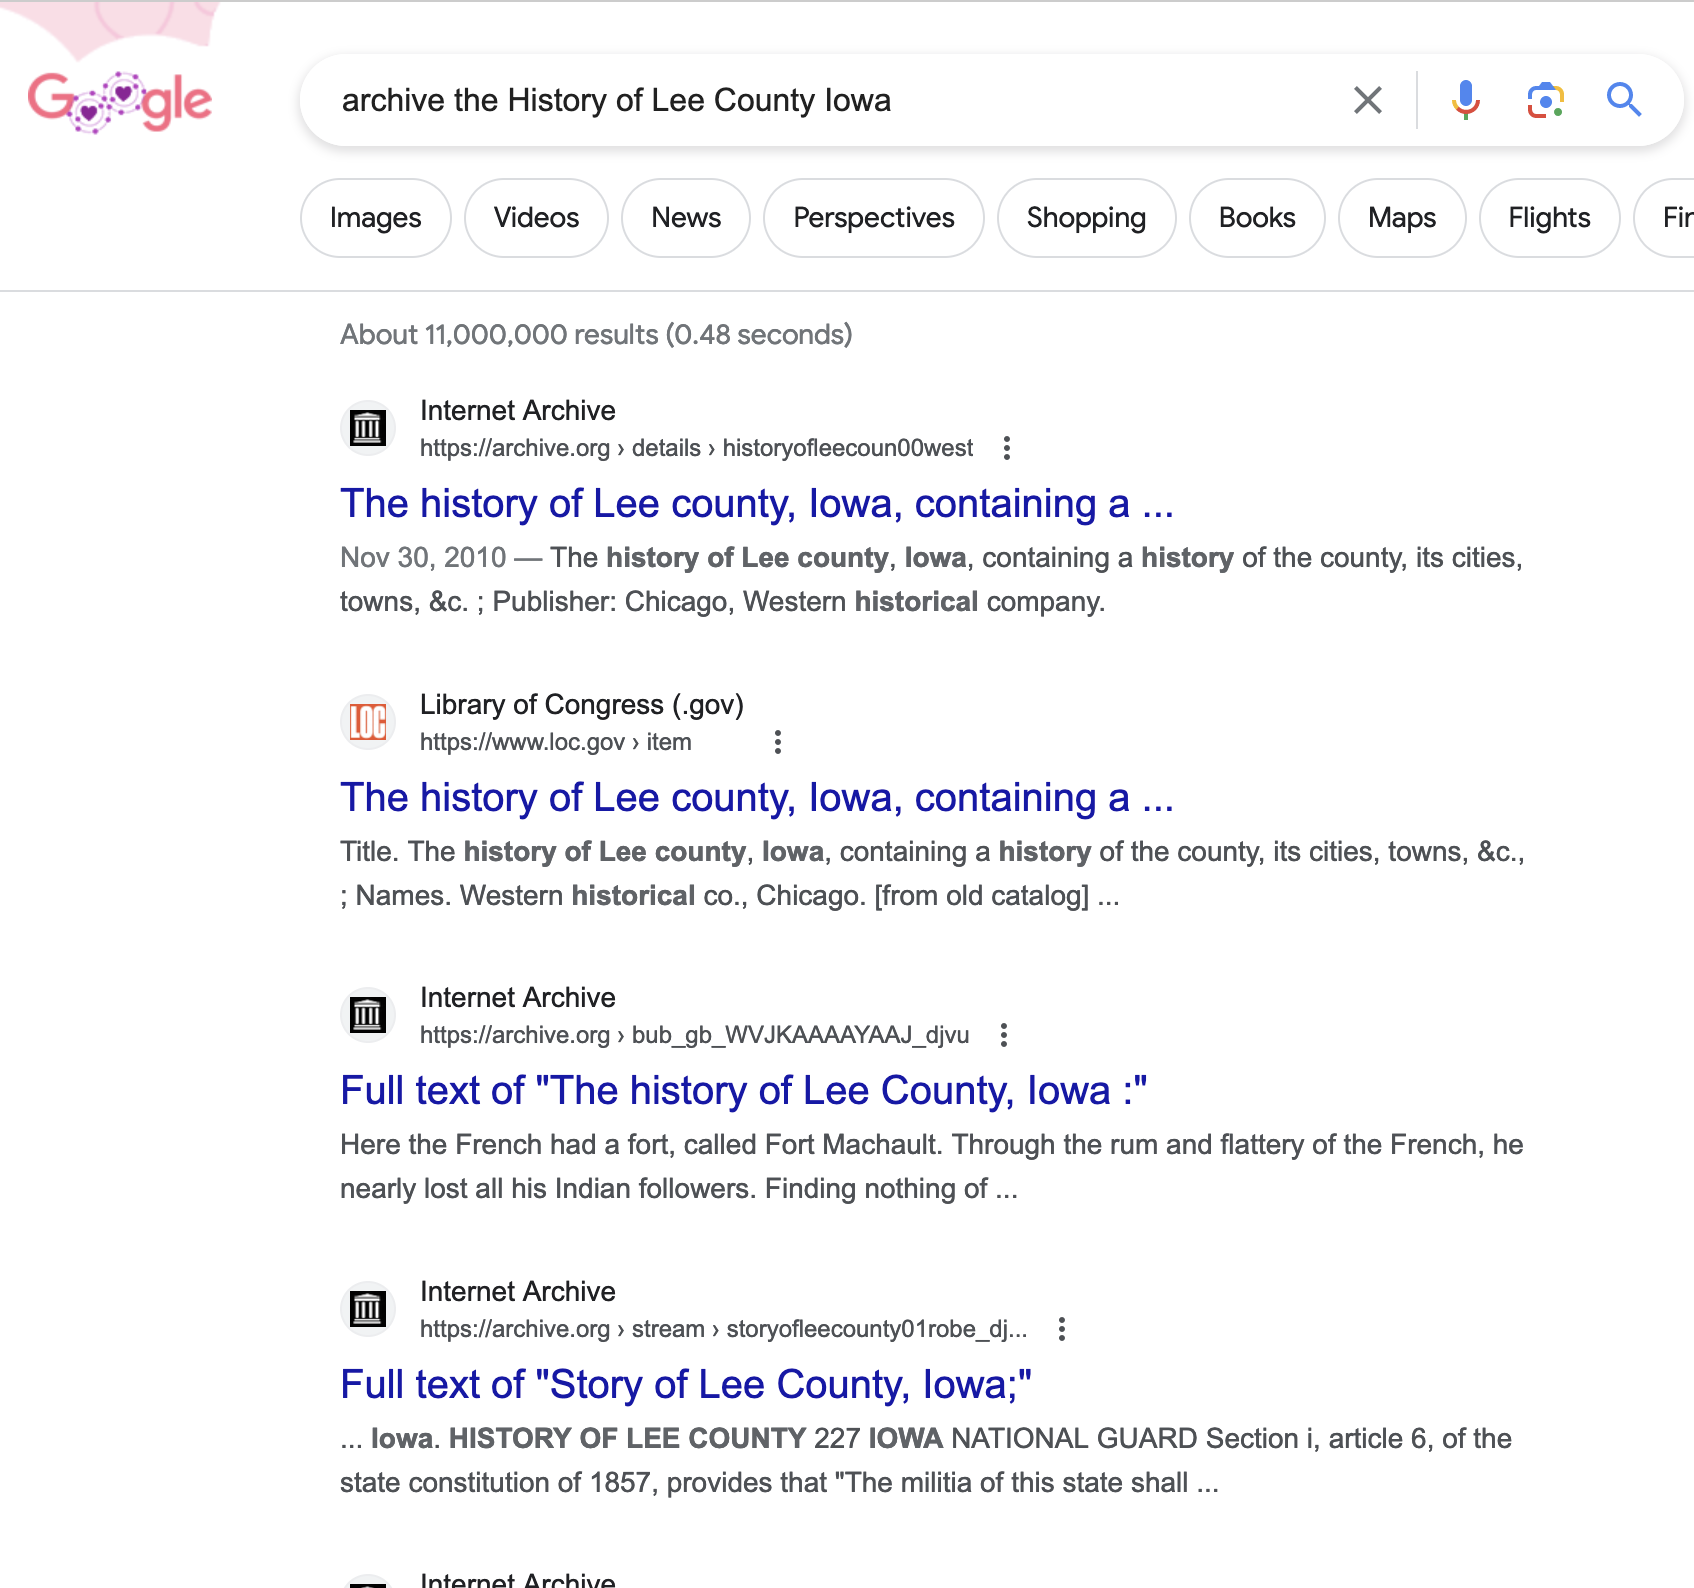1694x1588 pixels.
Task: Click the Google doodle logo
Action: pyautogui.click(x=120, y=101)
